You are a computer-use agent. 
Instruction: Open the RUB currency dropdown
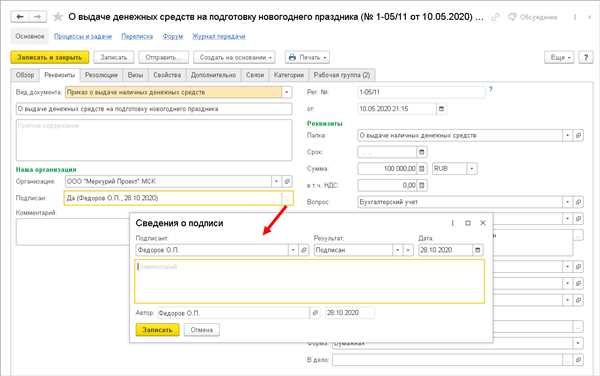472,169
